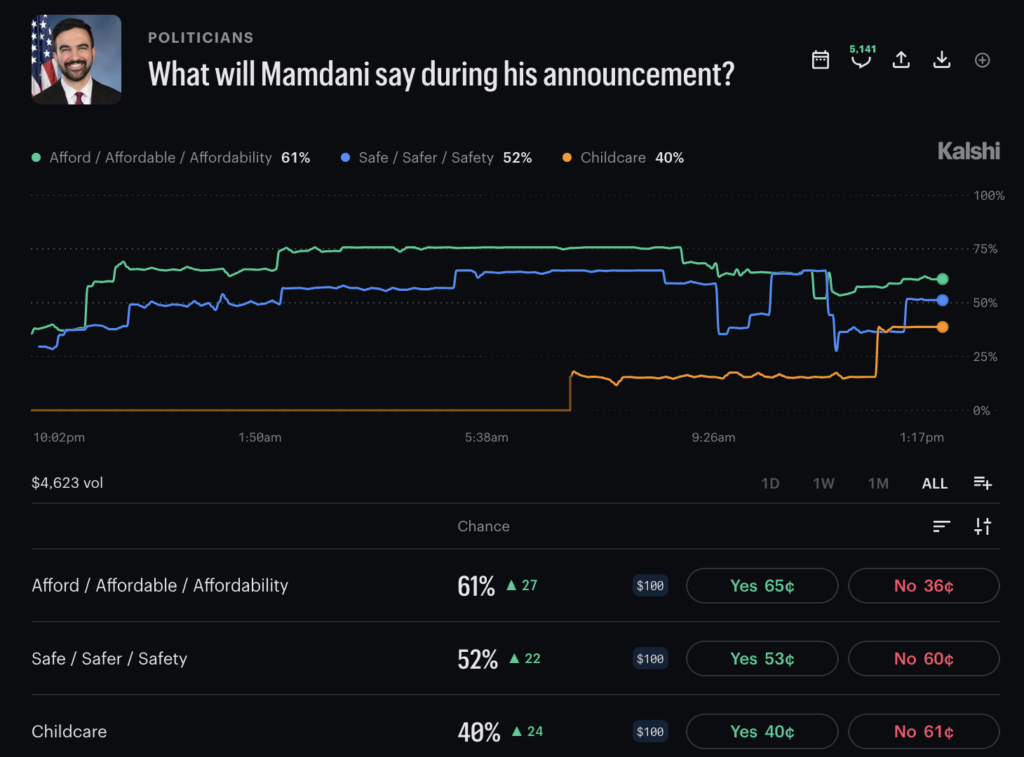Toggle the Afford legend series green dot
The image size is (1024, 757).
pyautogui.click(x=36, y=157)
